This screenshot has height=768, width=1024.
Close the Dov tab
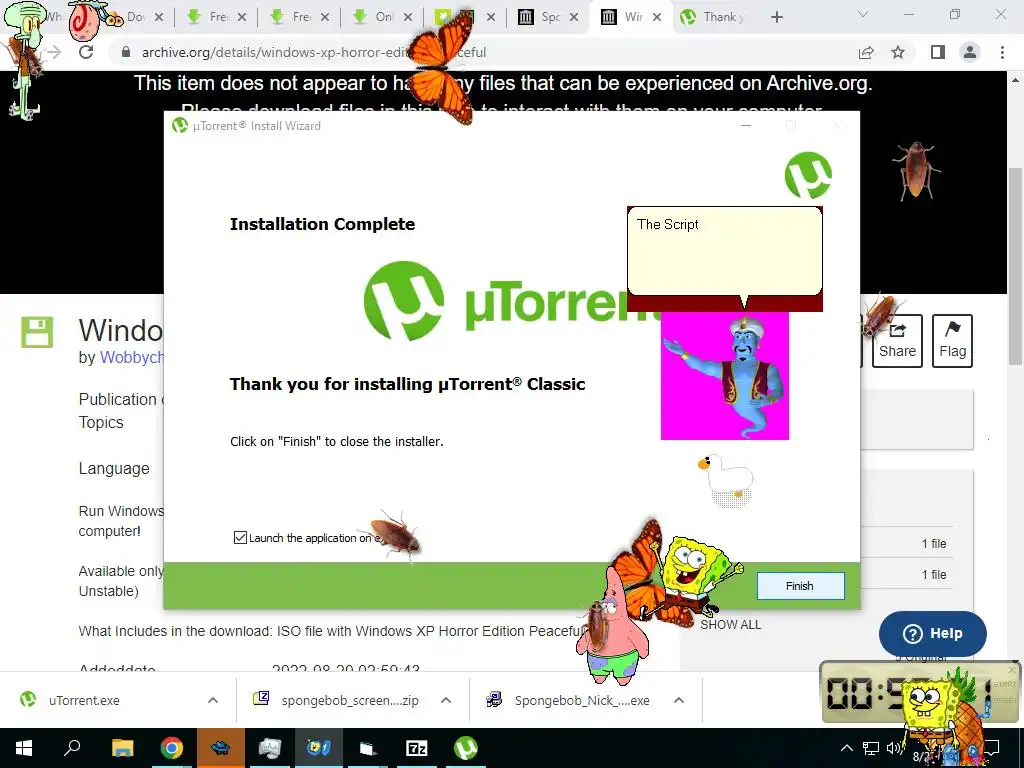click(159, 18)
